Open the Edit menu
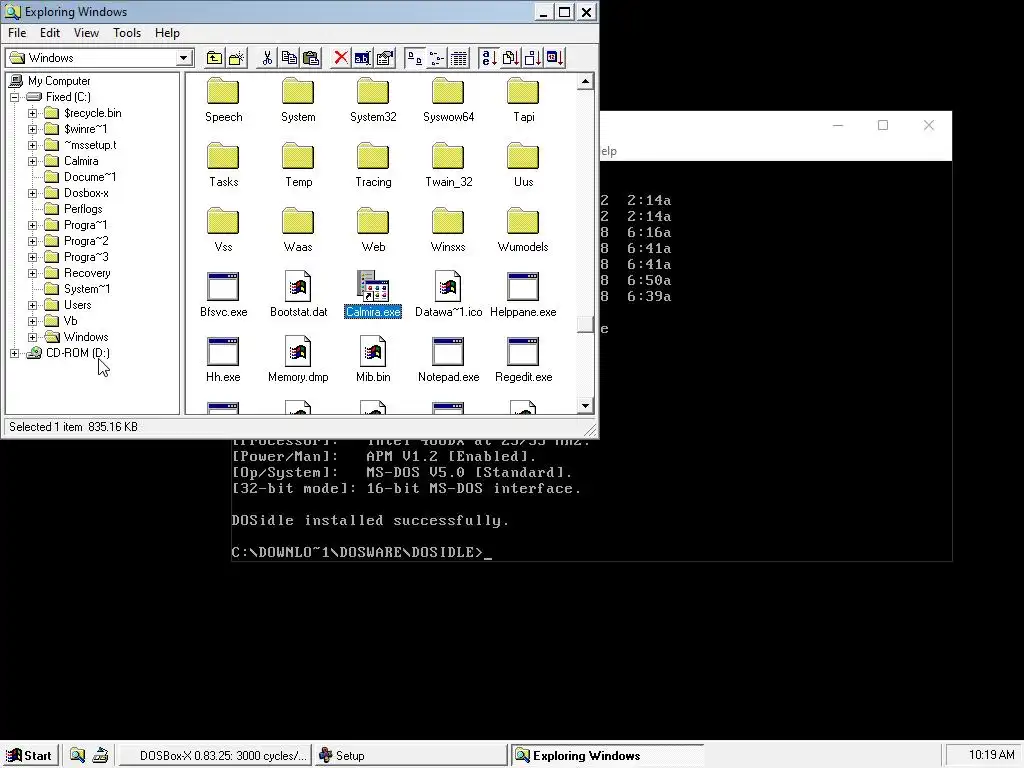 point(50,33)
